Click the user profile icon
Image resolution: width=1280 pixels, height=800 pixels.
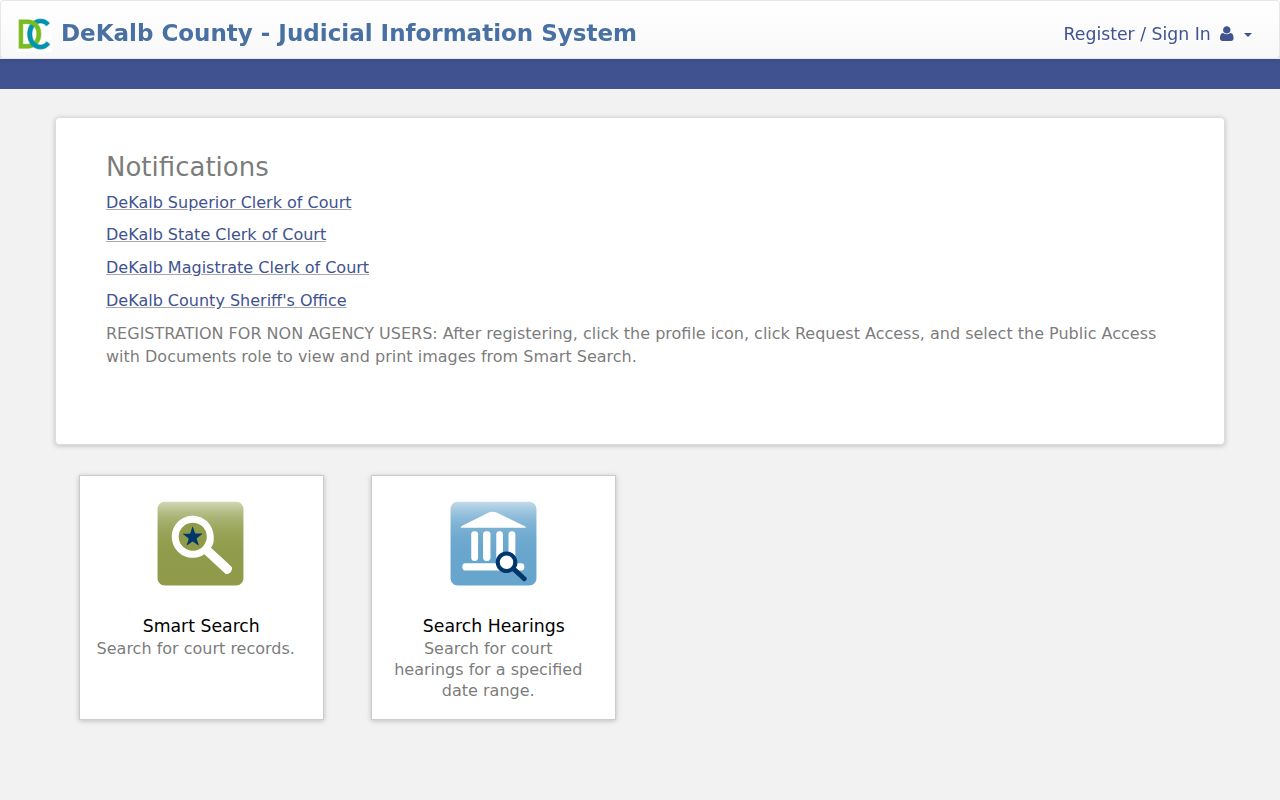point(1227,34)
